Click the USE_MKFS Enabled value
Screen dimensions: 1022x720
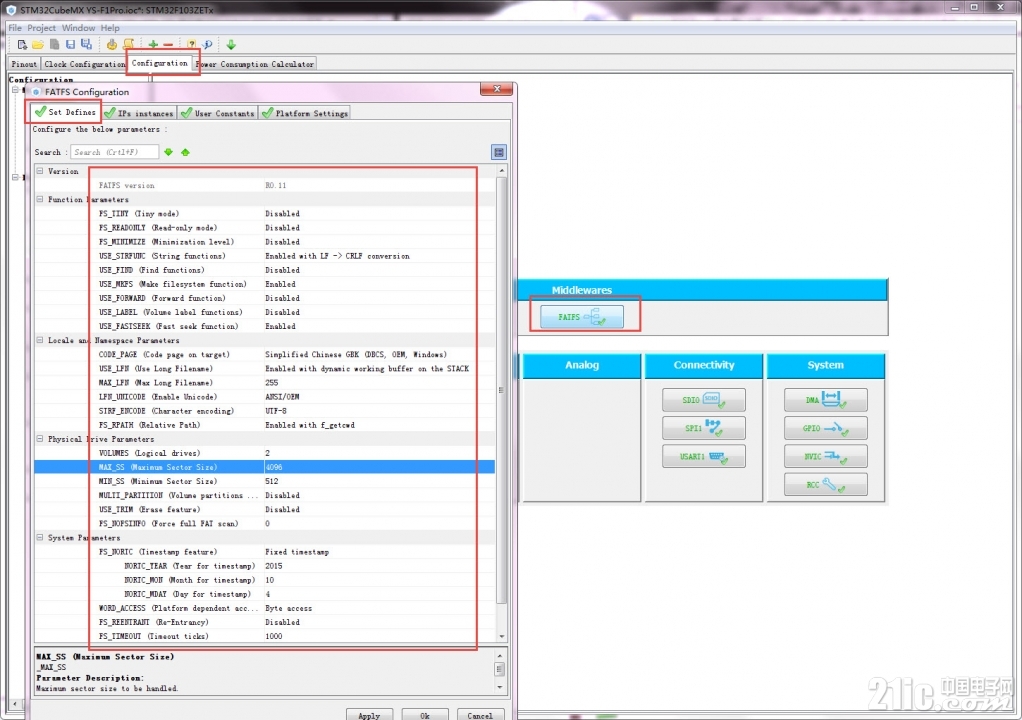click(280, 284)
